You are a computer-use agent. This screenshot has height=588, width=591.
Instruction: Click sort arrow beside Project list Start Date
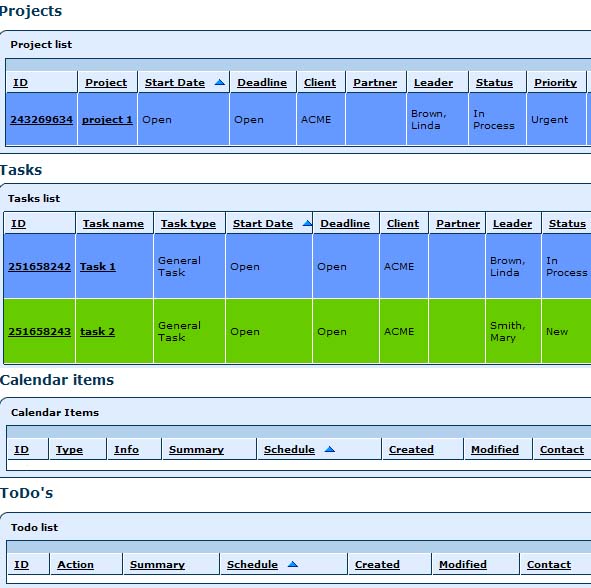coord(219,82)
